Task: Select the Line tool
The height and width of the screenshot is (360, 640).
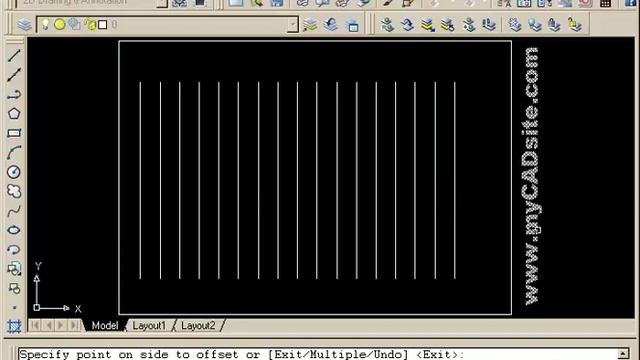Action: pyautogui.click(x=14, y=56)
